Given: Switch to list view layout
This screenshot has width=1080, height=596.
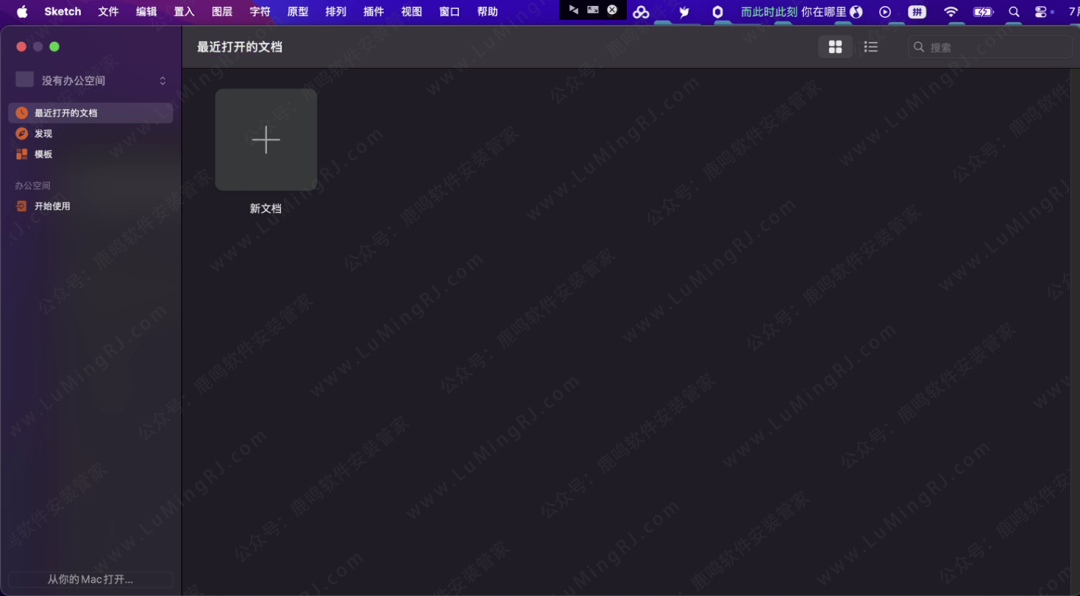Looking at the screenshot, I should 870,46.
